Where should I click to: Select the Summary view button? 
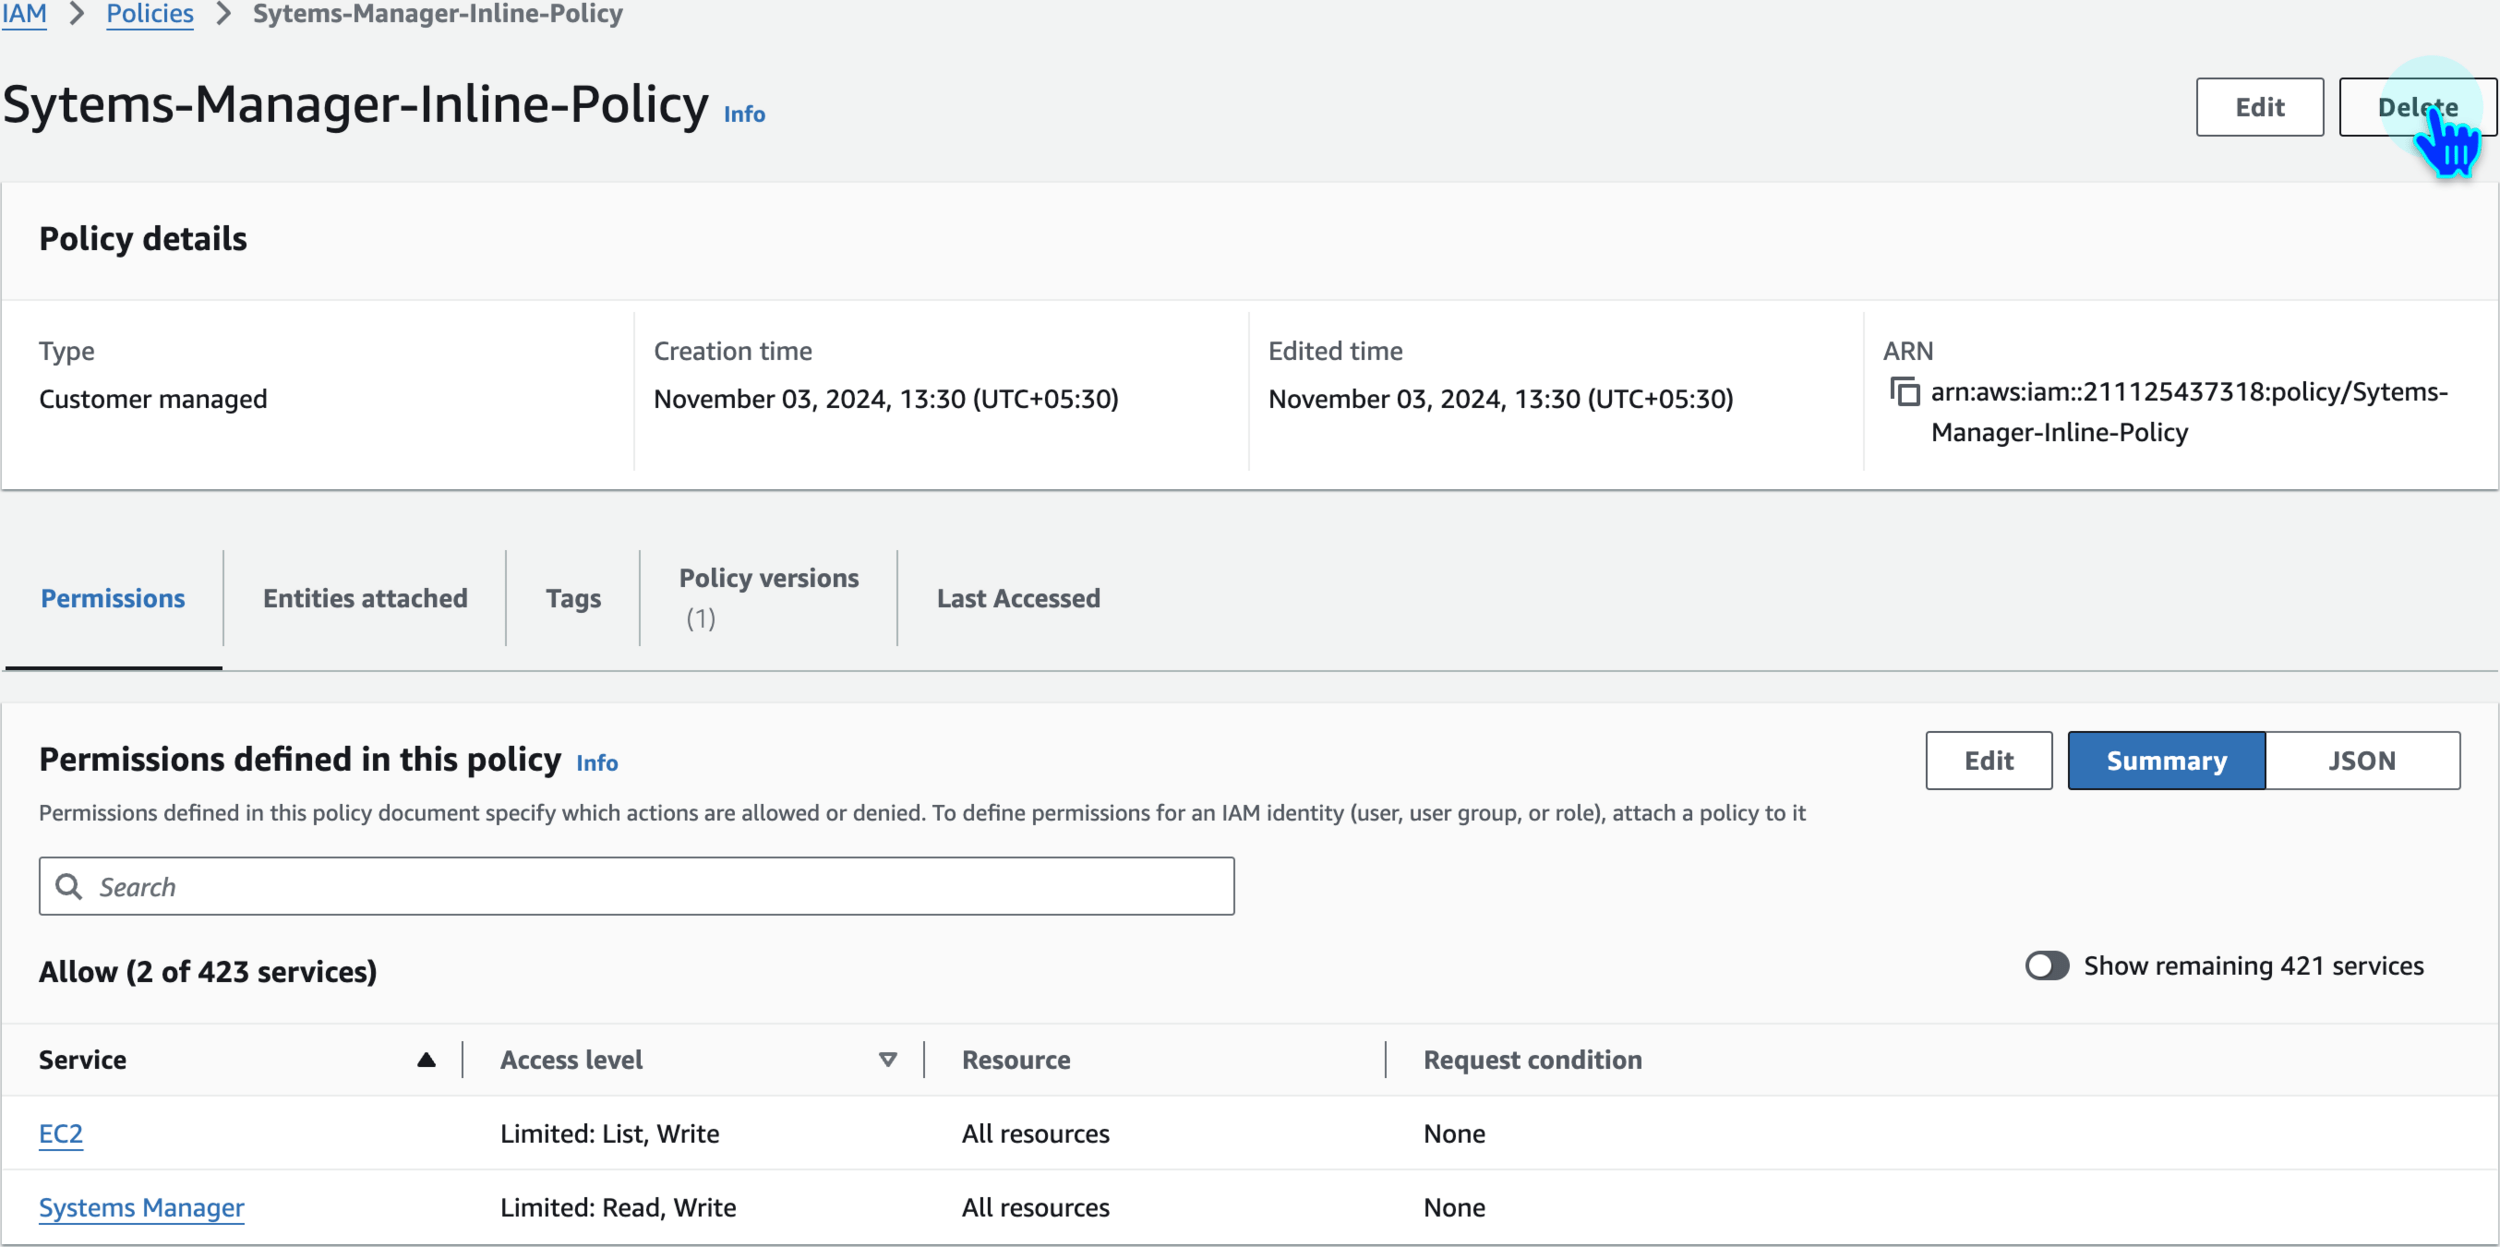click(x=2166, y=761)
